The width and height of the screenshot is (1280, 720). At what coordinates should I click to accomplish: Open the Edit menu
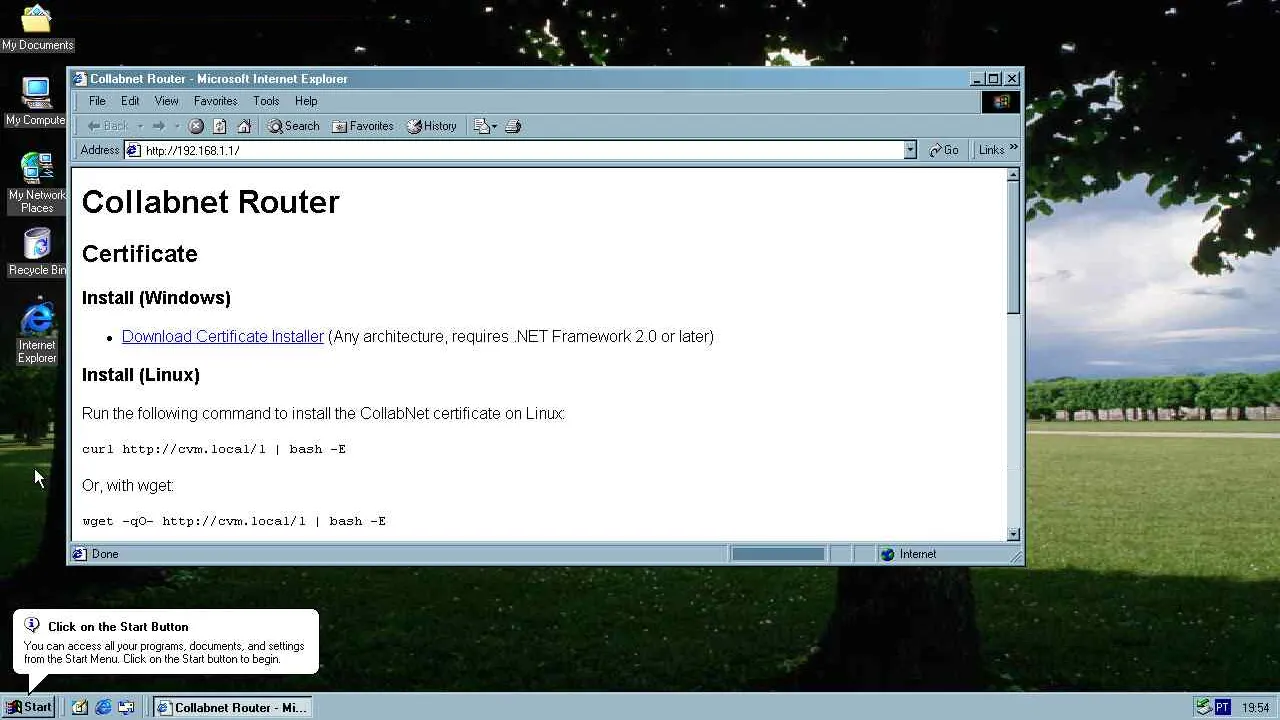[x=130, y=101]
